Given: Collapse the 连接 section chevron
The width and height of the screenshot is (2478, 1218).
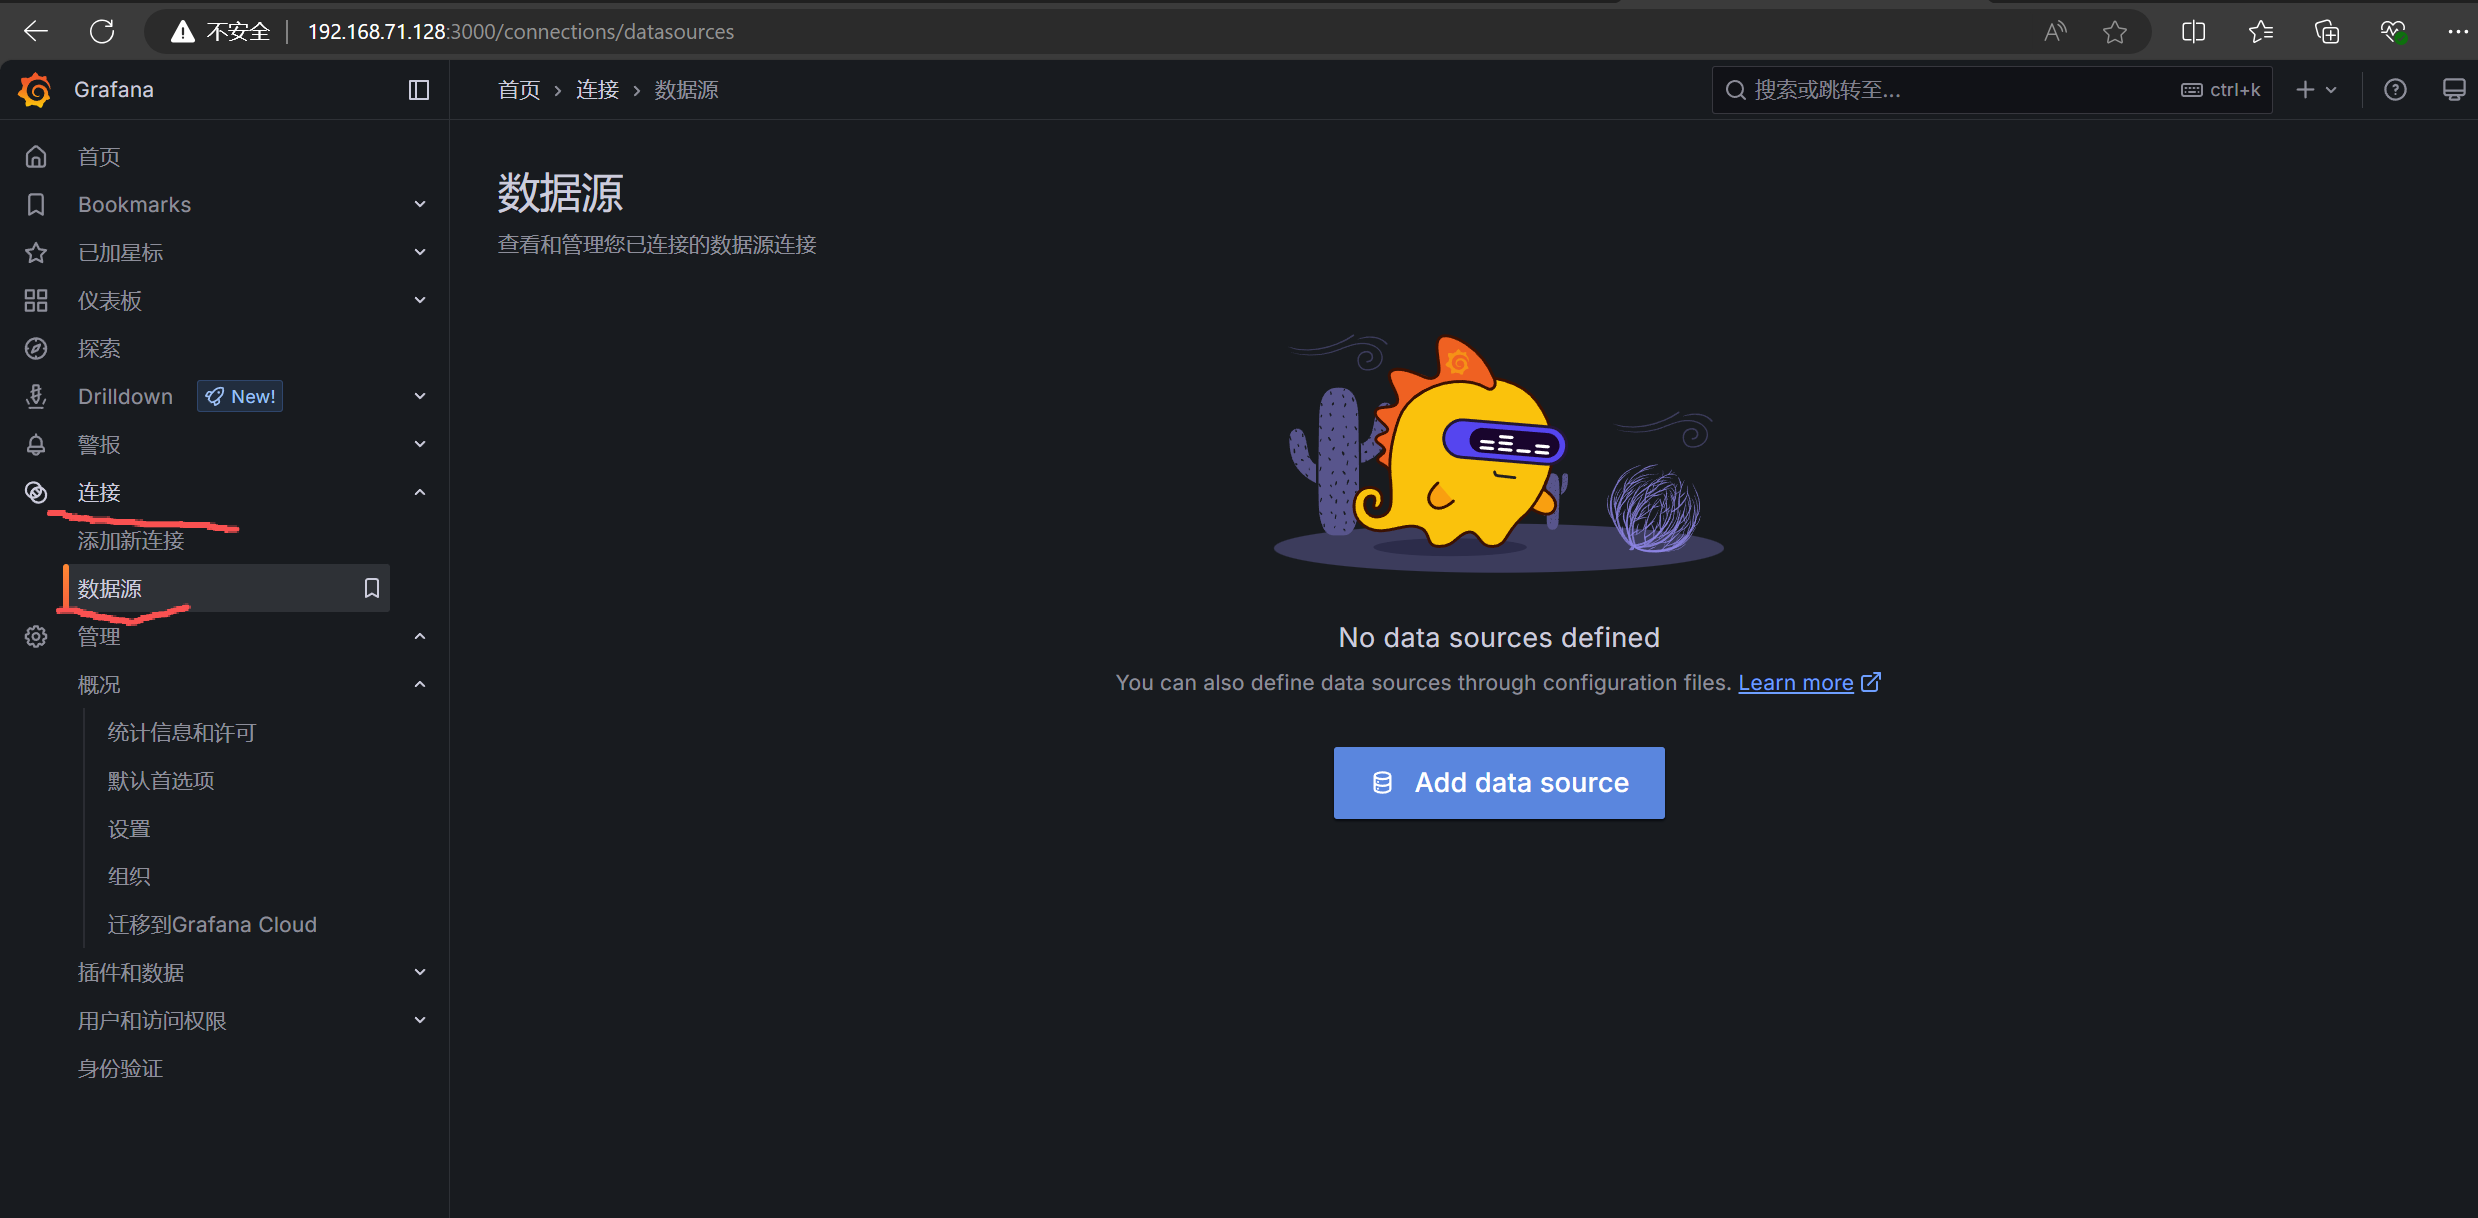Looking at the screenshot, I should 420,493.
